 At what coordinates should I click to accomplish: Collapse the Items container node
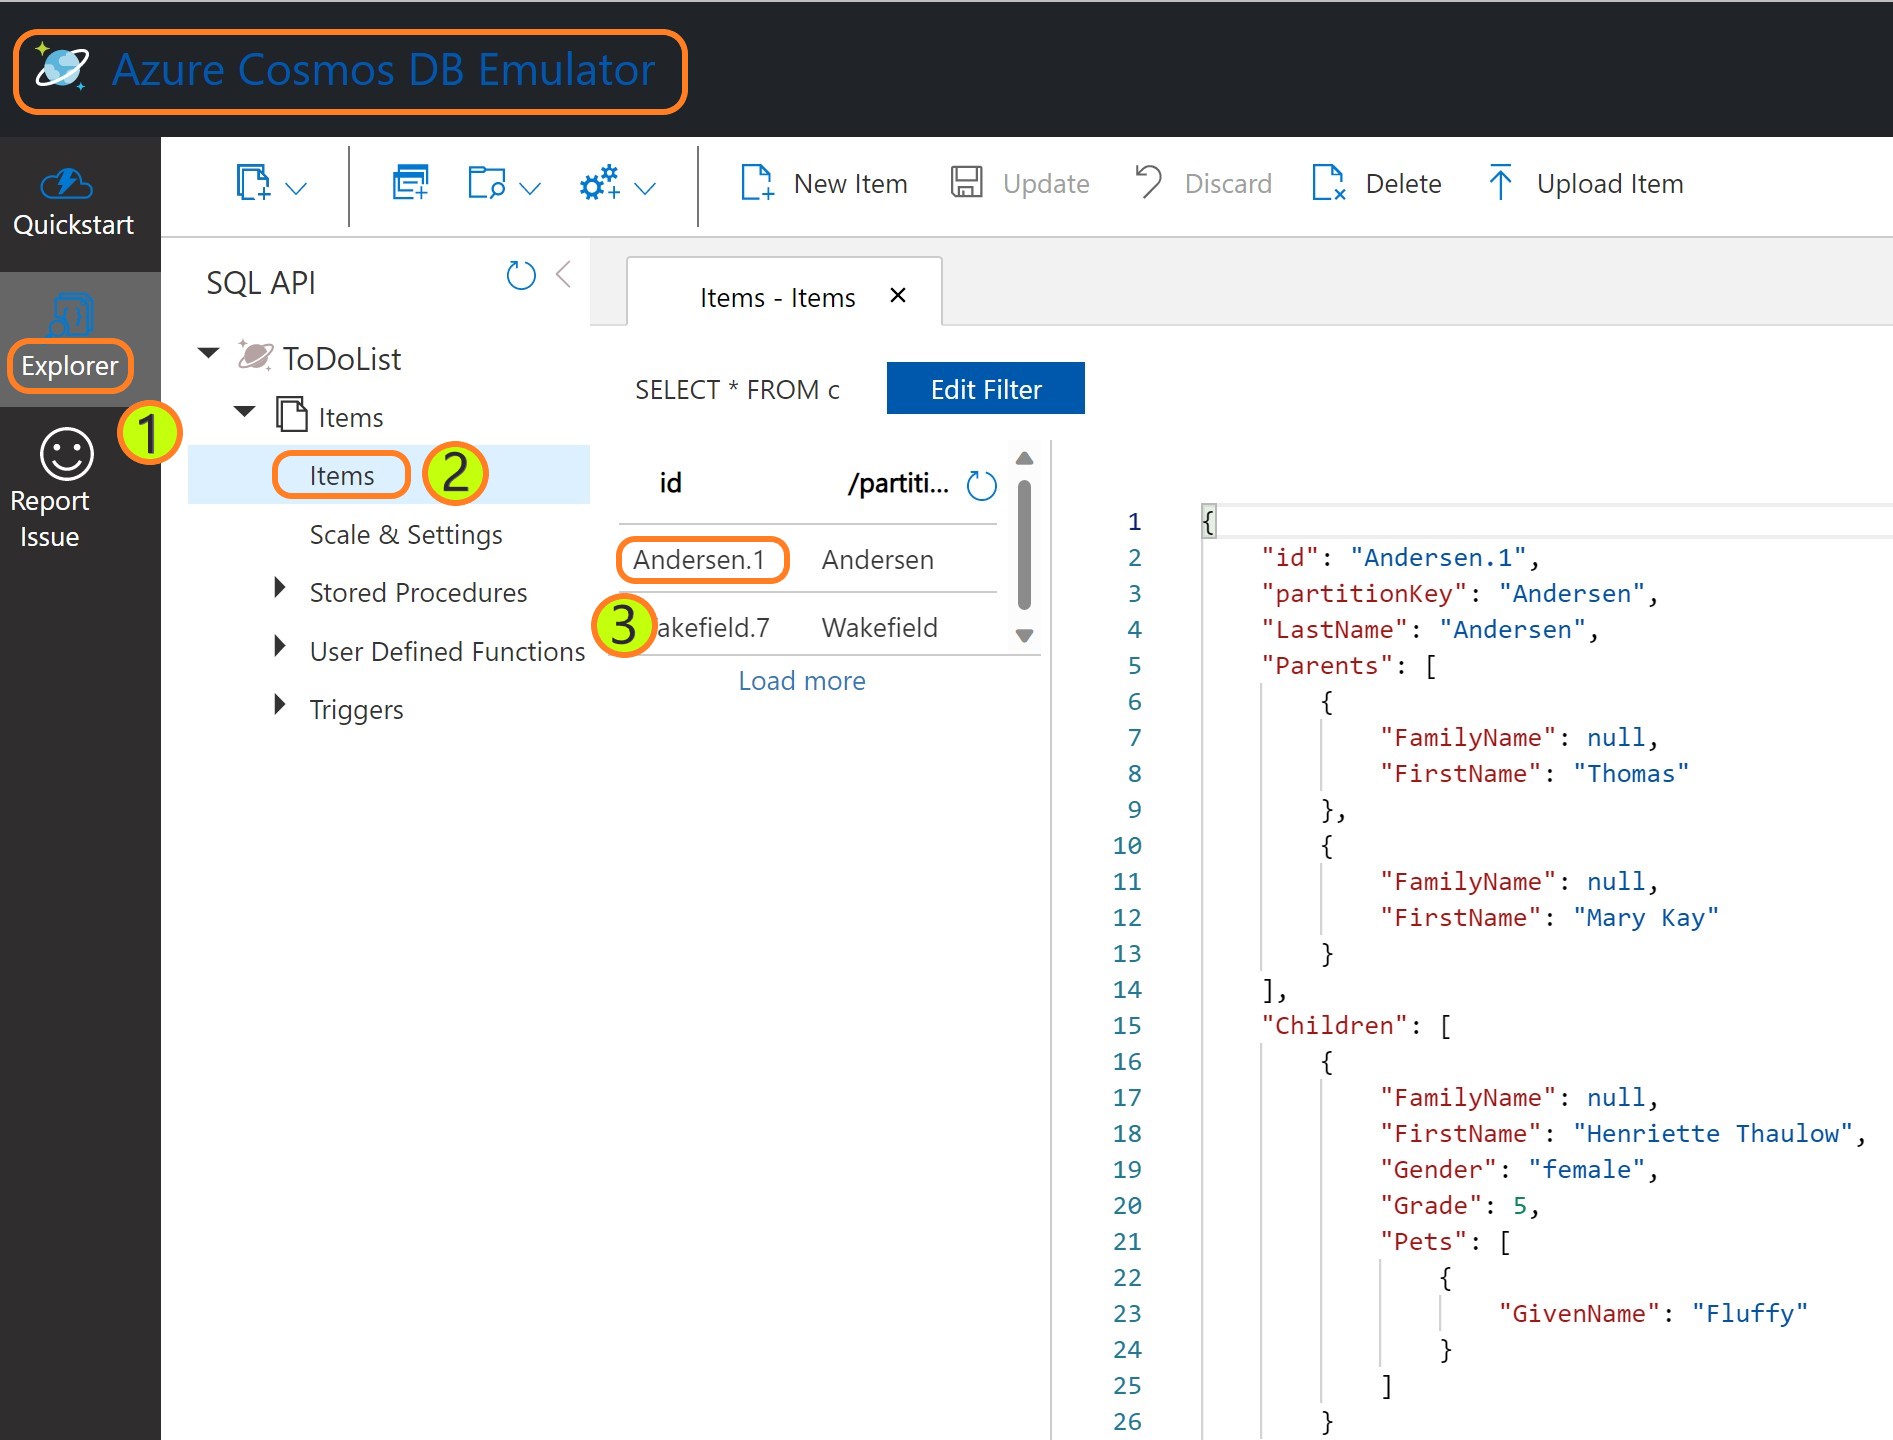pyautogui.click(x=245, y=411)
